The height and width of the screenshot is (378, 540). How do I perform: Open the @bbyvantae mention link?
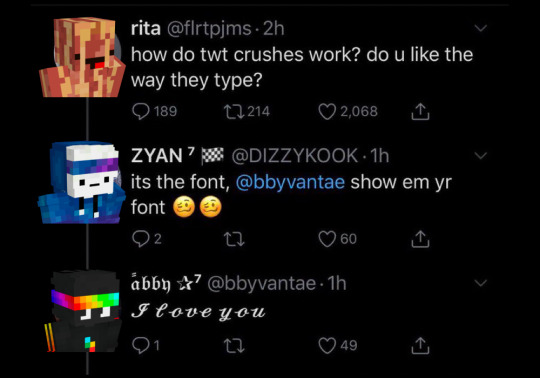(x=290, y=182)
